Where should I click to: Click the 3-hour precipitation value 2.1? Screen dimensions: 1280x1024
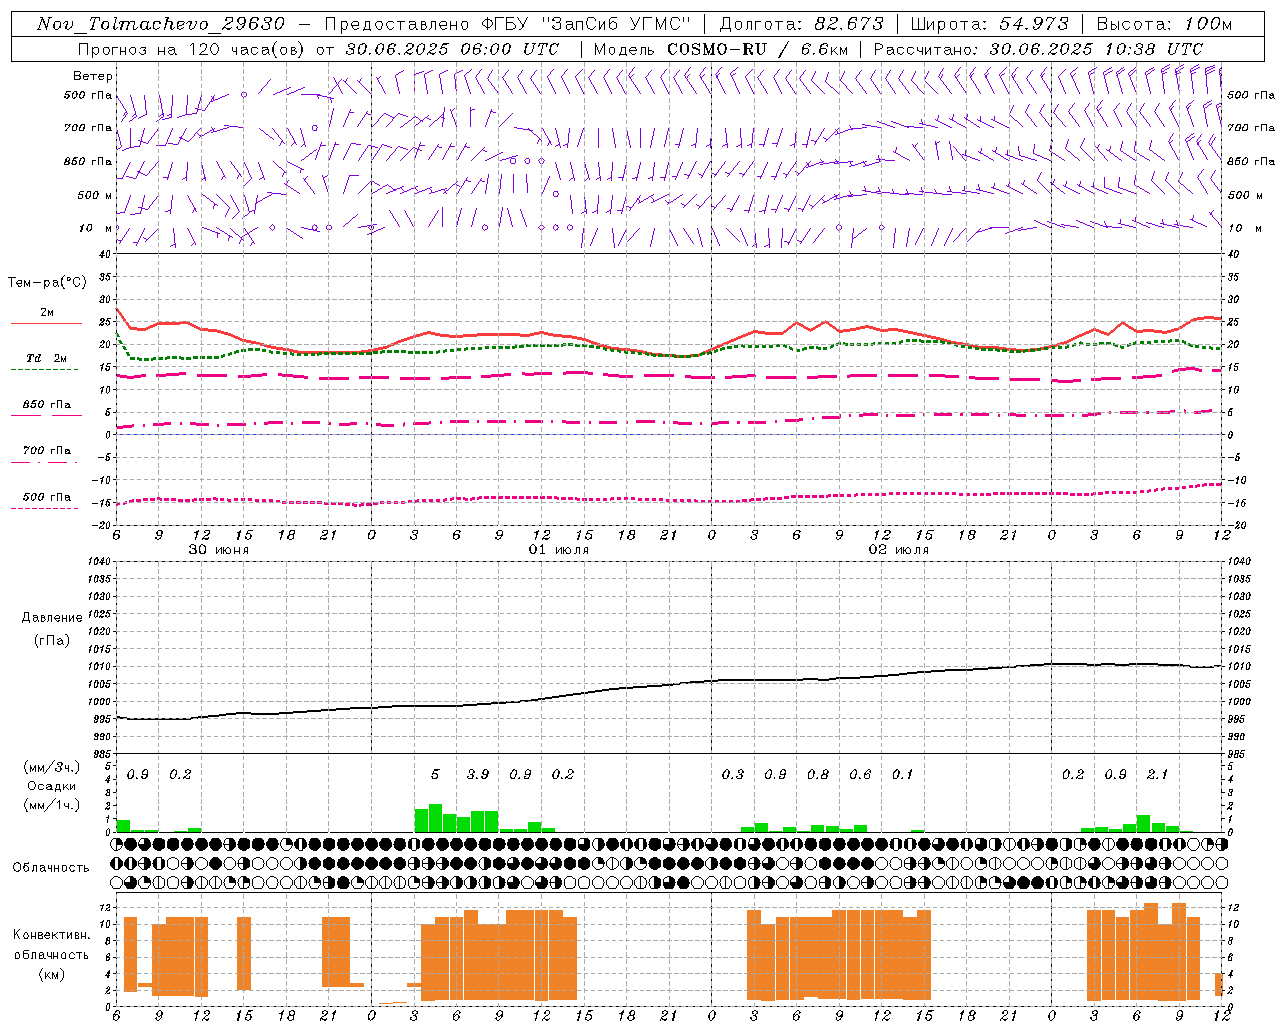click(x=1157, y=774)
